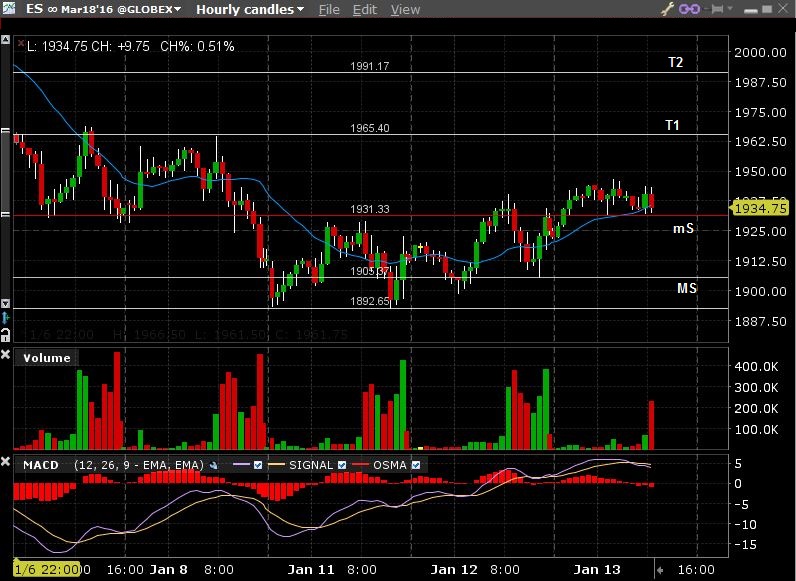Click the vertical auto-scale arrows icon

pyautogui.click(x=6, y=318)
